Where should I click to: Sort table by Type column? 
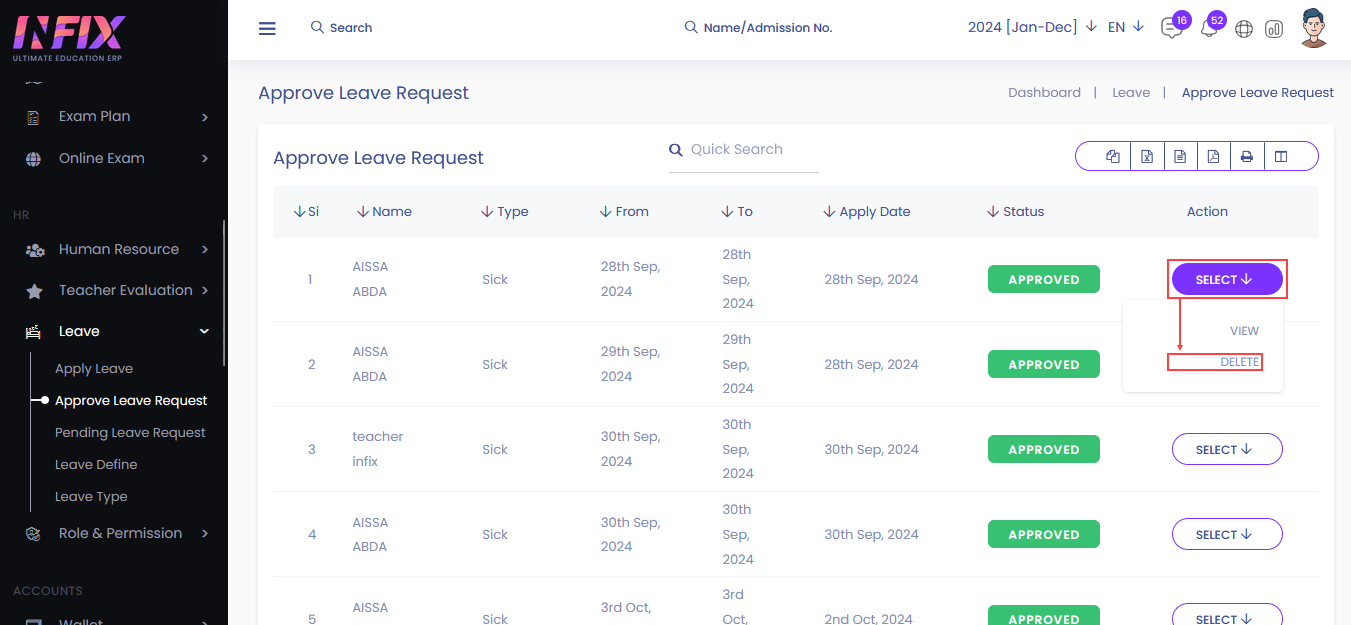[x=505, y=211]
